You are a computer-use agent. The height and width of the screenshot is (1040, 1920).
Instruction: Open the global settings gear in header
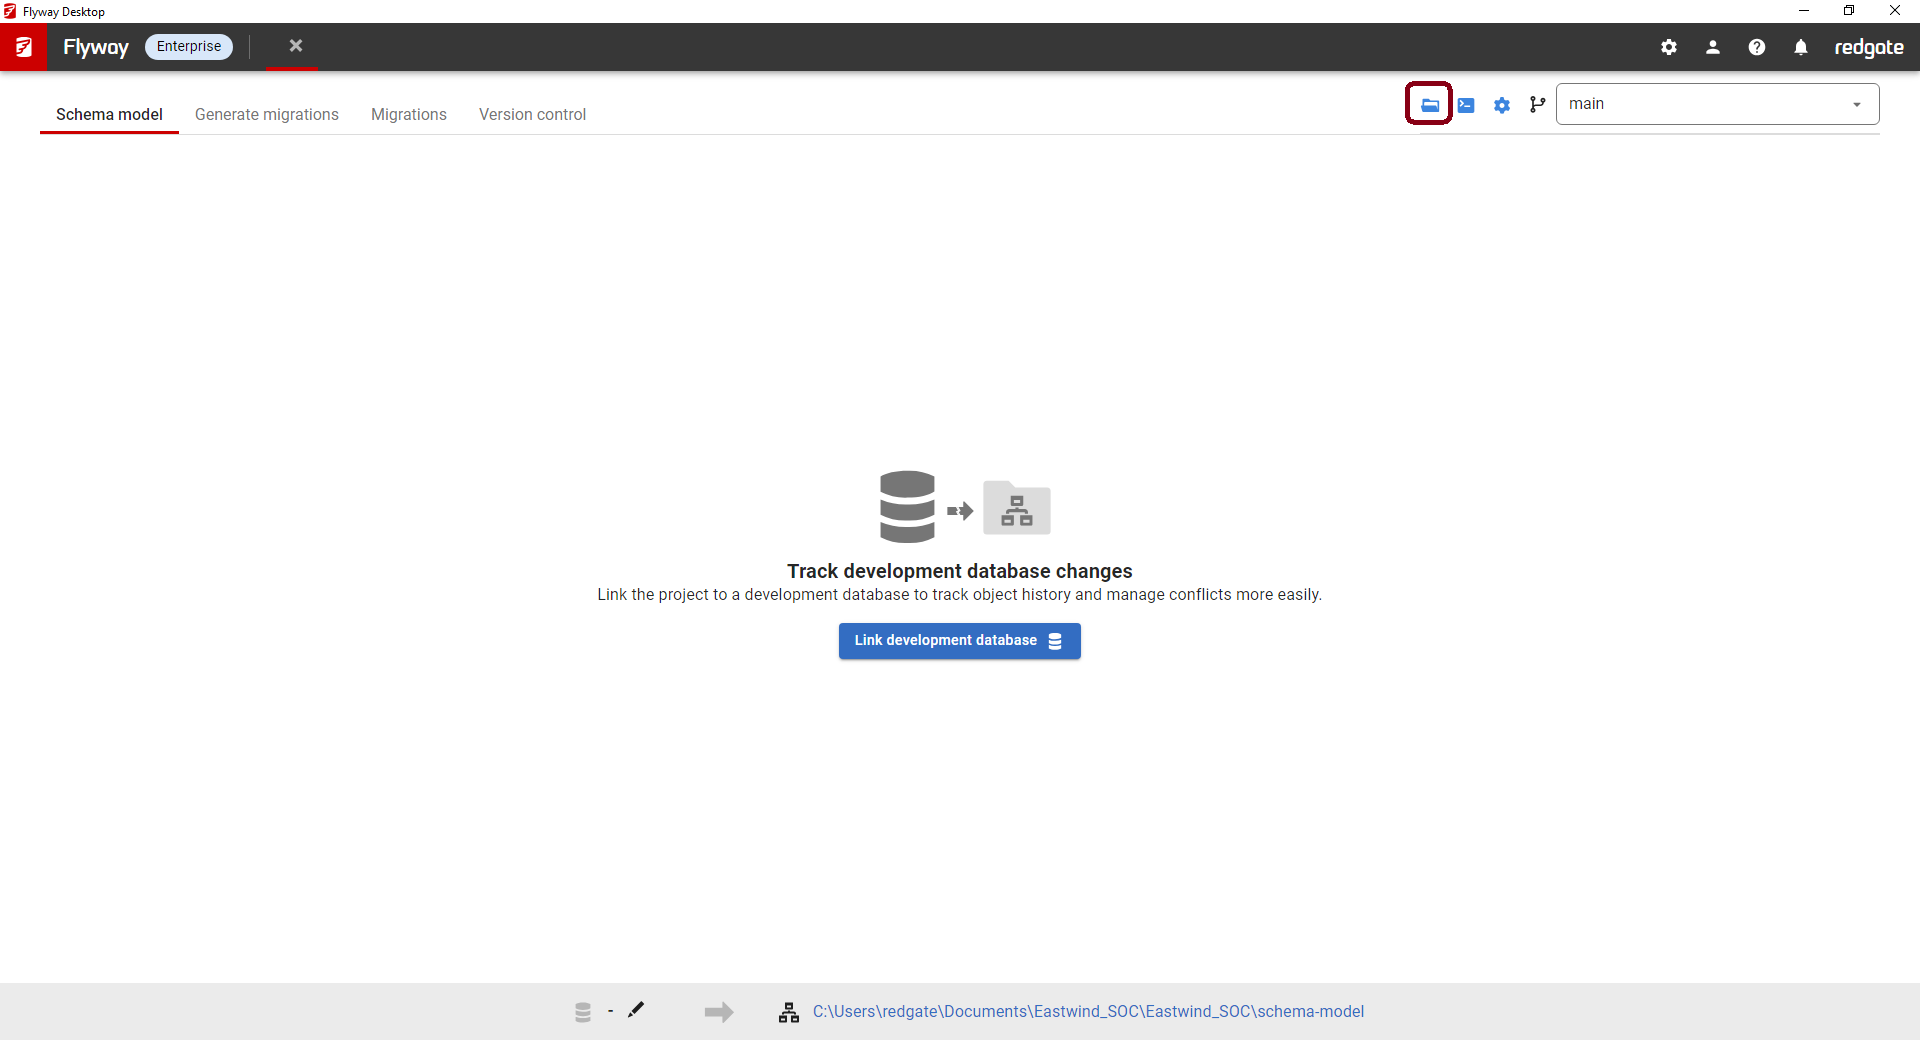coord(1669,47)
